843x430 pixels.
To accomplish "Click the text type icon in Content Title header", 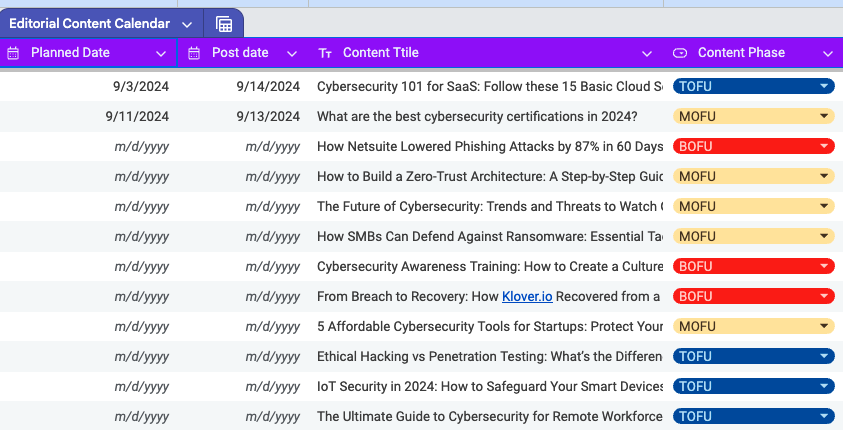I will (325, 53).
